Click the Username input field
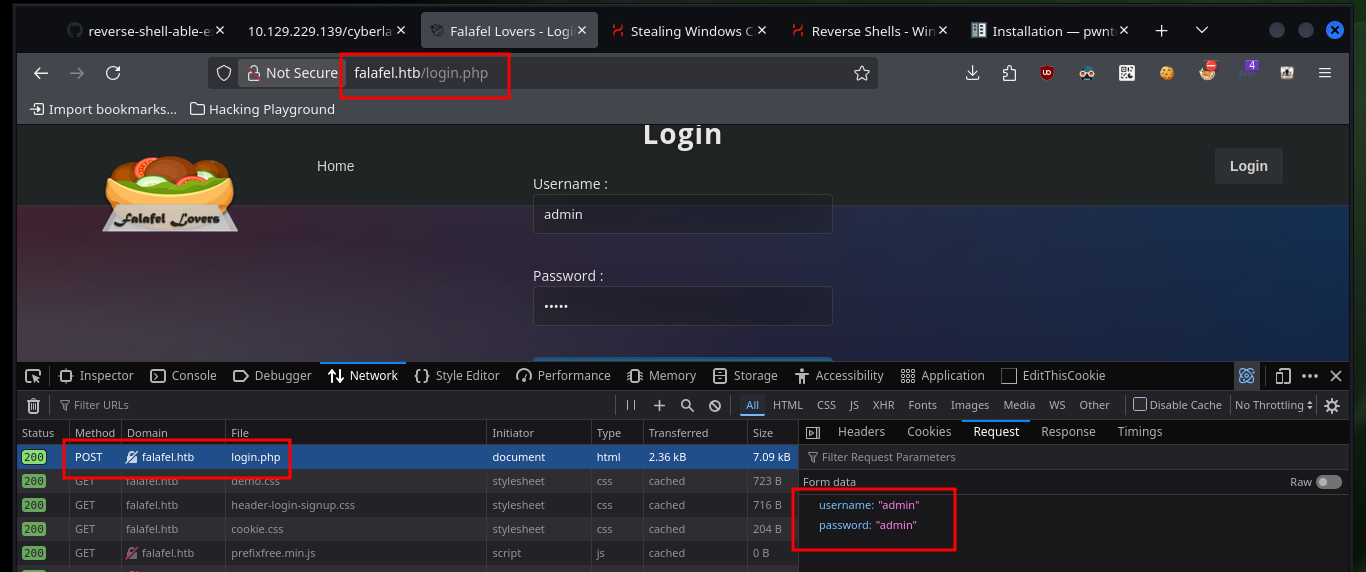The height and width of the screenshot is (572, 1366). 682,214
